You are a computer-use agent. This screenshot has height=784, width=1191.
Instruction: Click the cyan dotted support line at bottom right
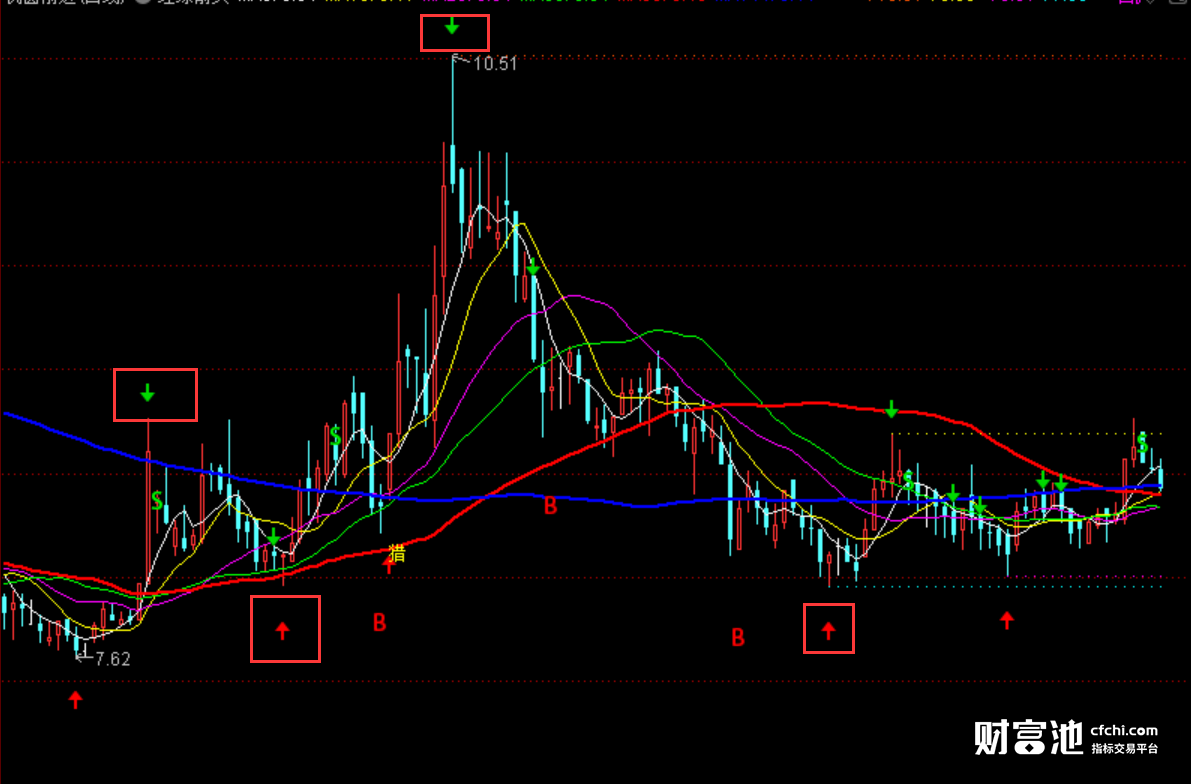[995, 586]
